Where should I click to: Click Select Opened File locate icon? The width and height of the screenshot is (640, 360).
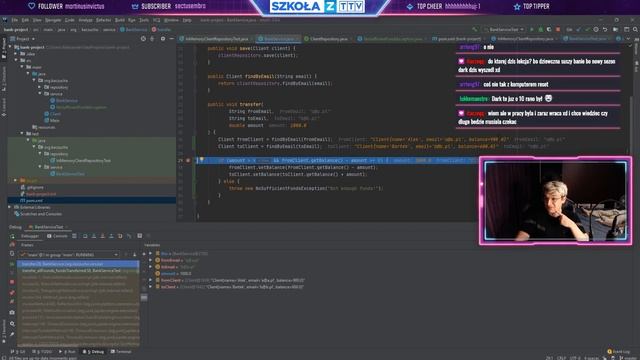pos(143,39)
